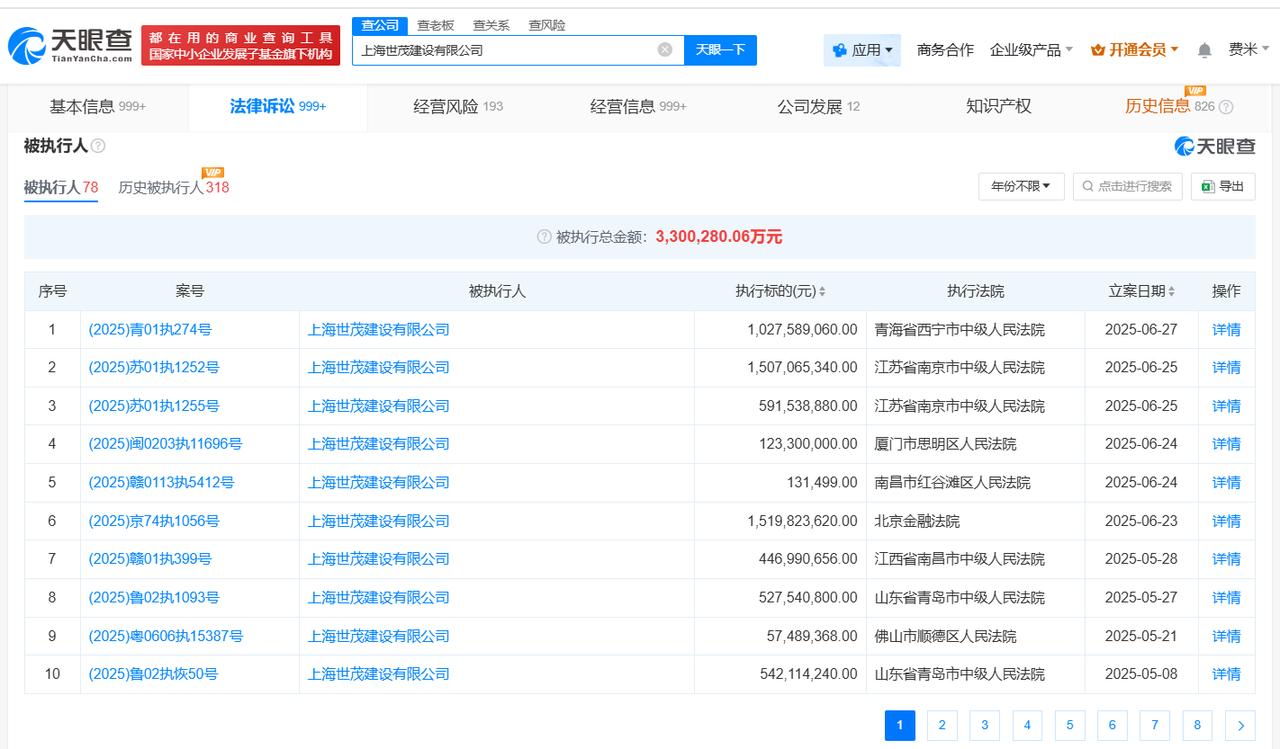1280x749 pixels.
Task: Open case (2025)京74执1056号
Action: click(x=154, y=521)
